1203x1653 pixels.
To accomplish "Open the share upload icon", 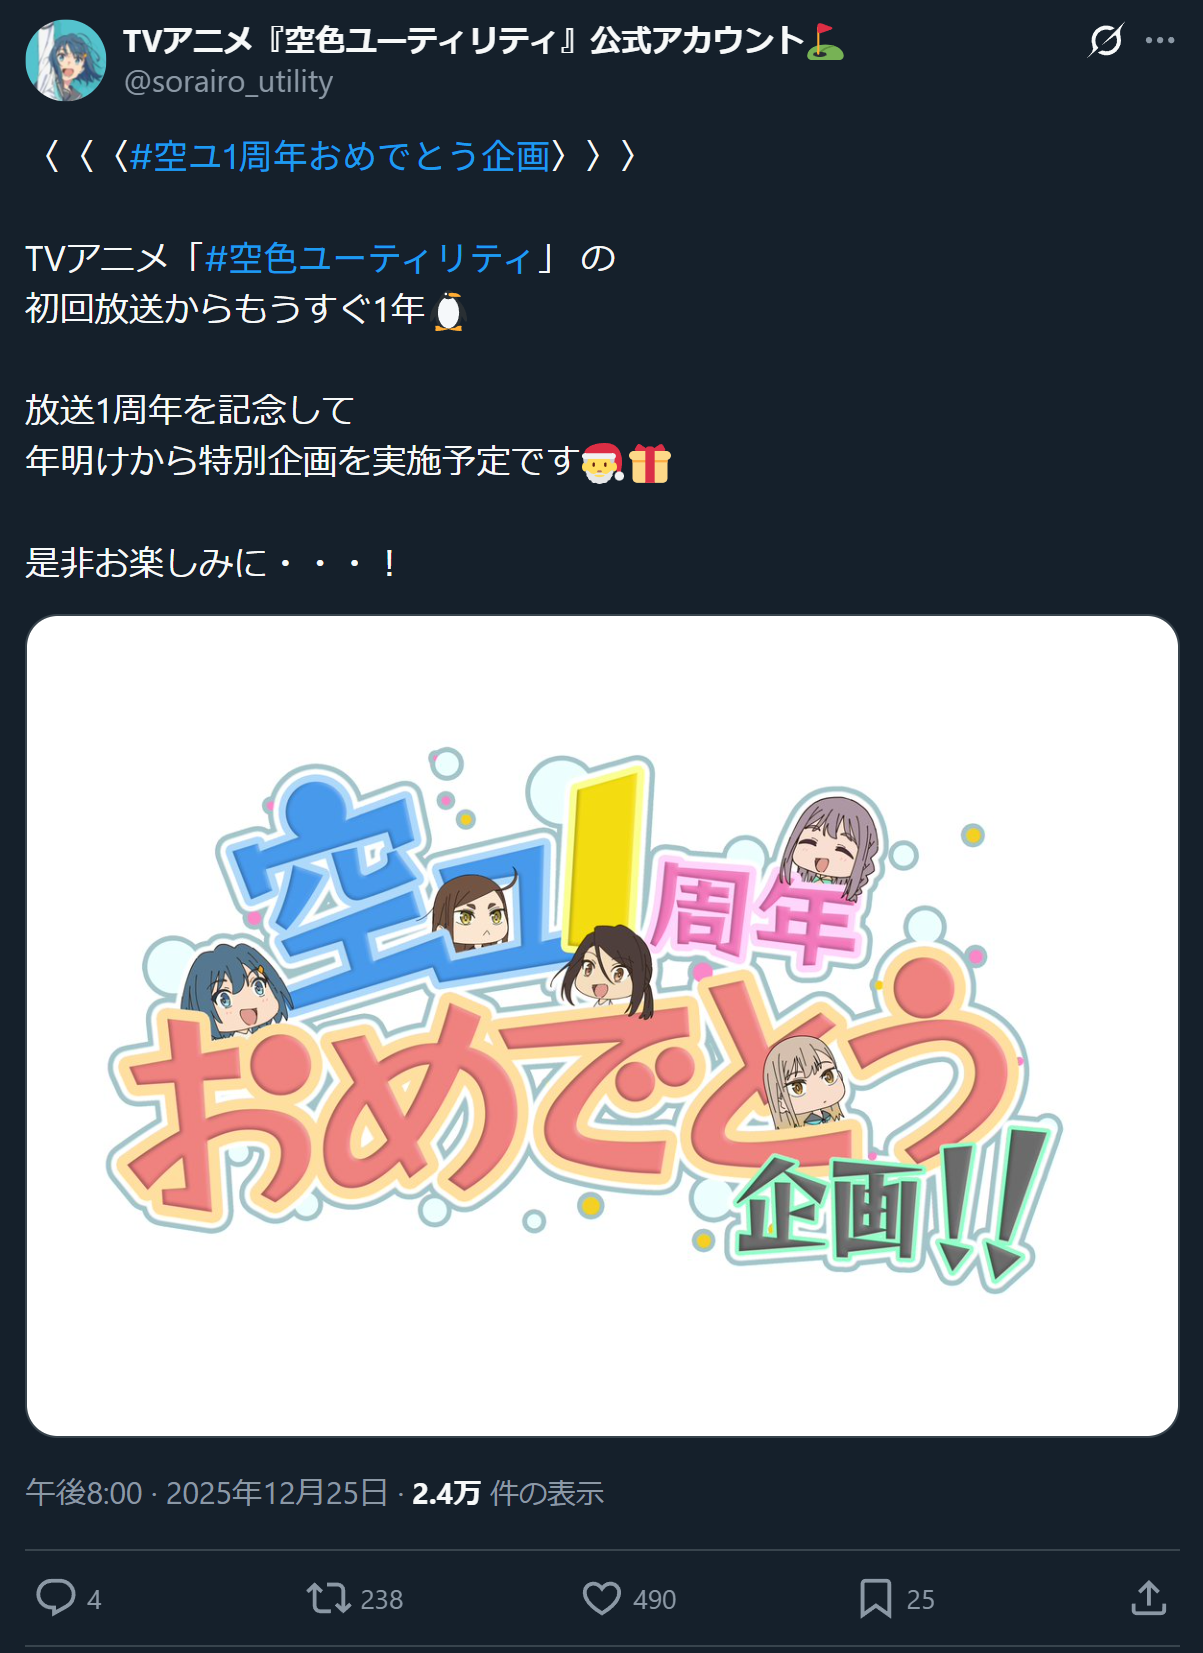I will [x=1149, y=1598].
